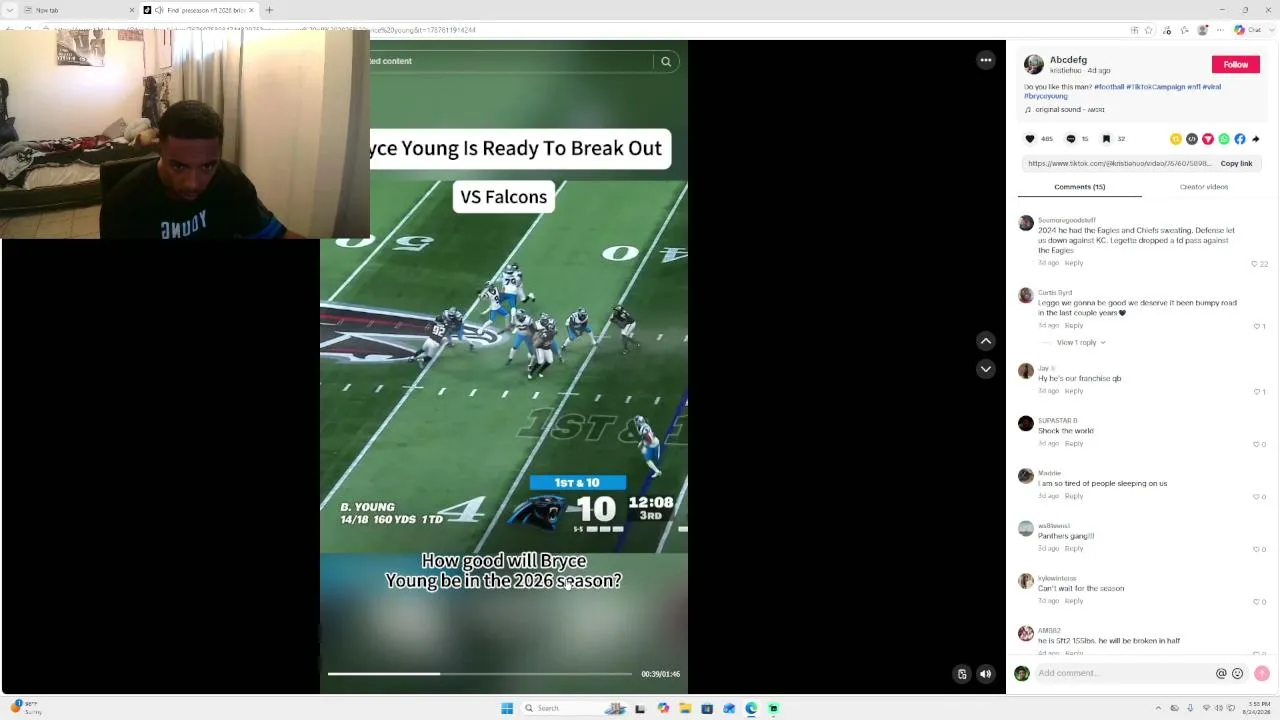Open the #nfl hashtag
The image size is (1280, 720).
[x=1194, y=87]
